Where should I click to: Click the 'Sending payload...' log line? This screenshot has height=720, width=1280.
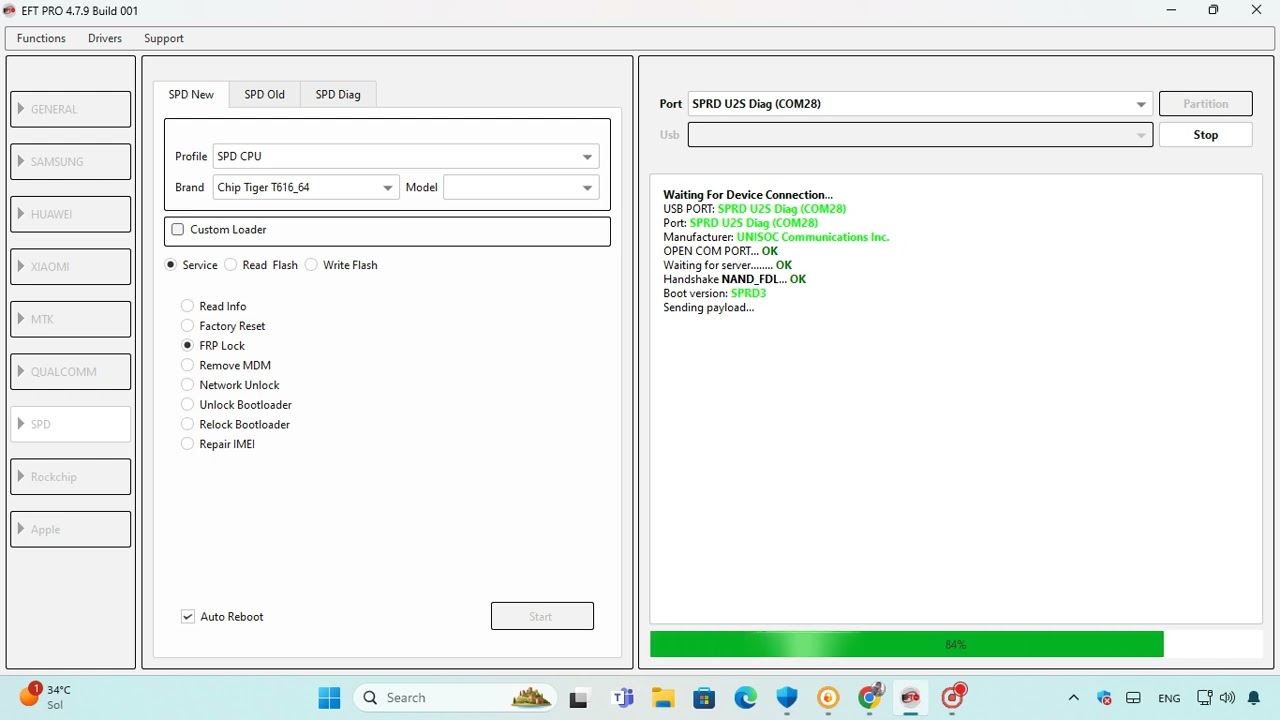click(x=709, y=307)
